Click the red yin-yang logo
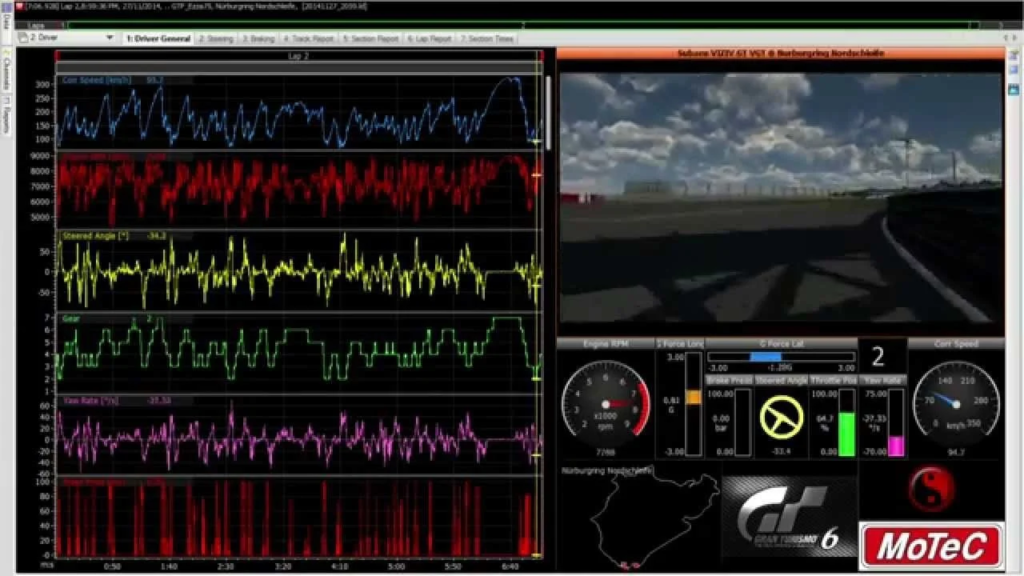This screenshot has height=576, width=1024. 931,489
